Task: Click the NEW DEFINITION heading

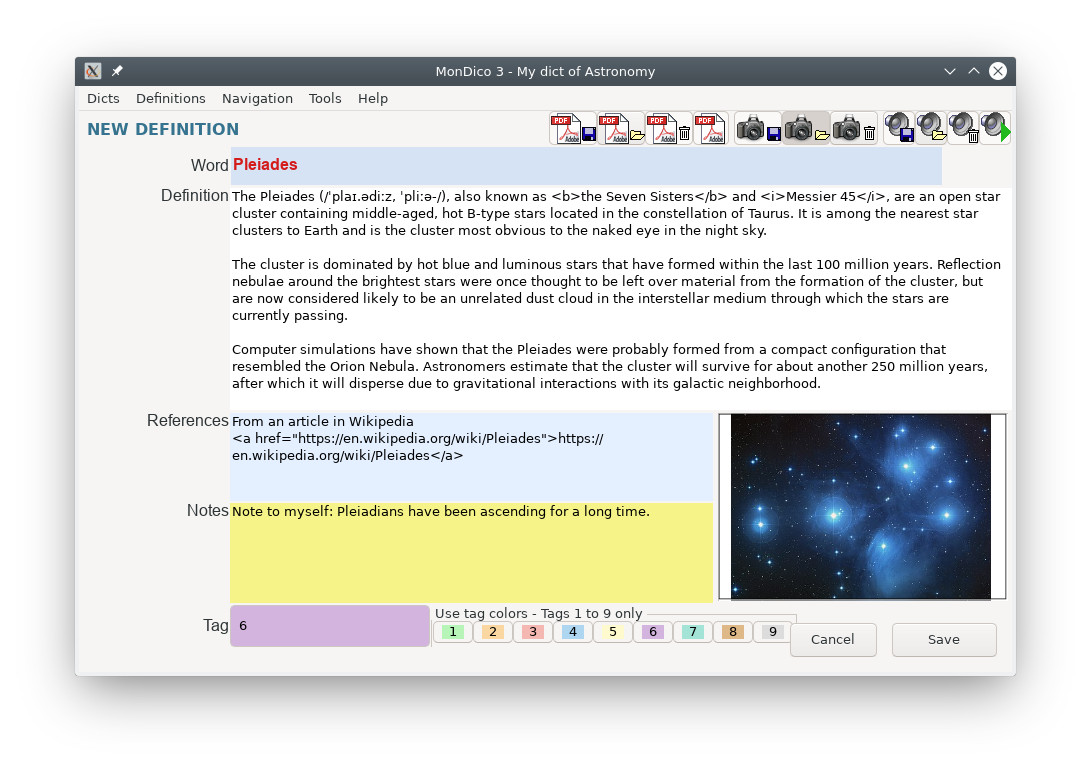Action: tap(163, 129)
